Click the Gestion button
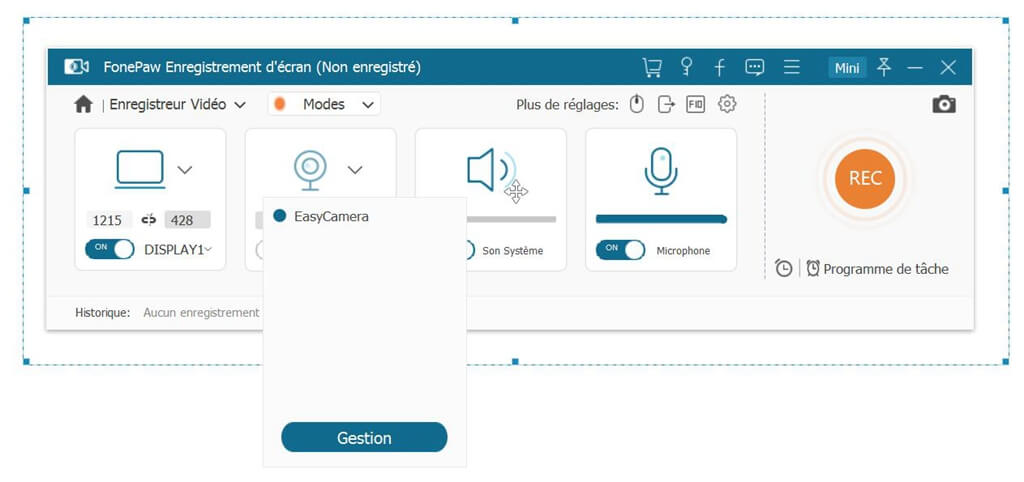The height and width of the screenshot is (482, 1024). pyautogui.click(x=364, y=438)
